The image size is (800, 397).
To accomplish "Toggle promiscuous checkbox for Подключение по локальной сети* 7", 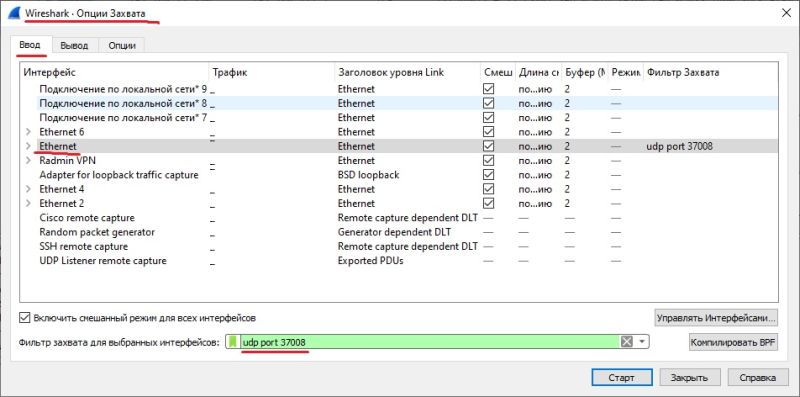I will pos(489,118).
